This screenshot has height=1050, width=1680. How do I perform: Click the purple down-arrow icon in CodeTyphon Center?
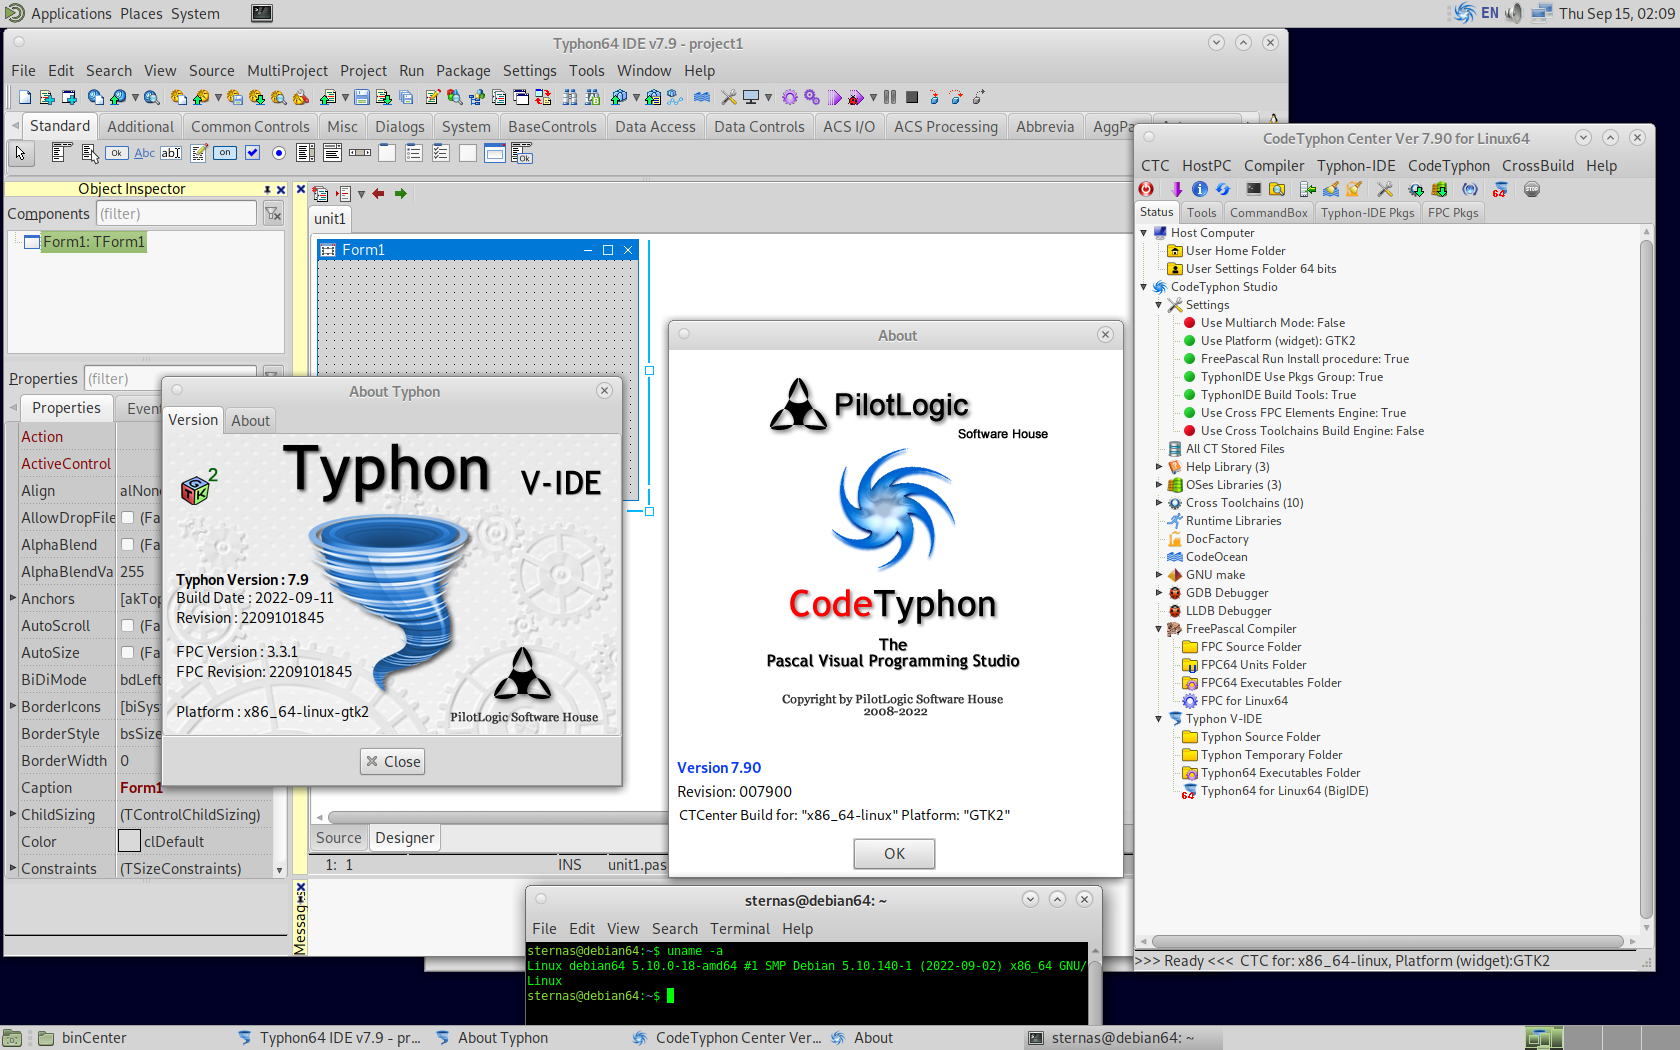1176,189
